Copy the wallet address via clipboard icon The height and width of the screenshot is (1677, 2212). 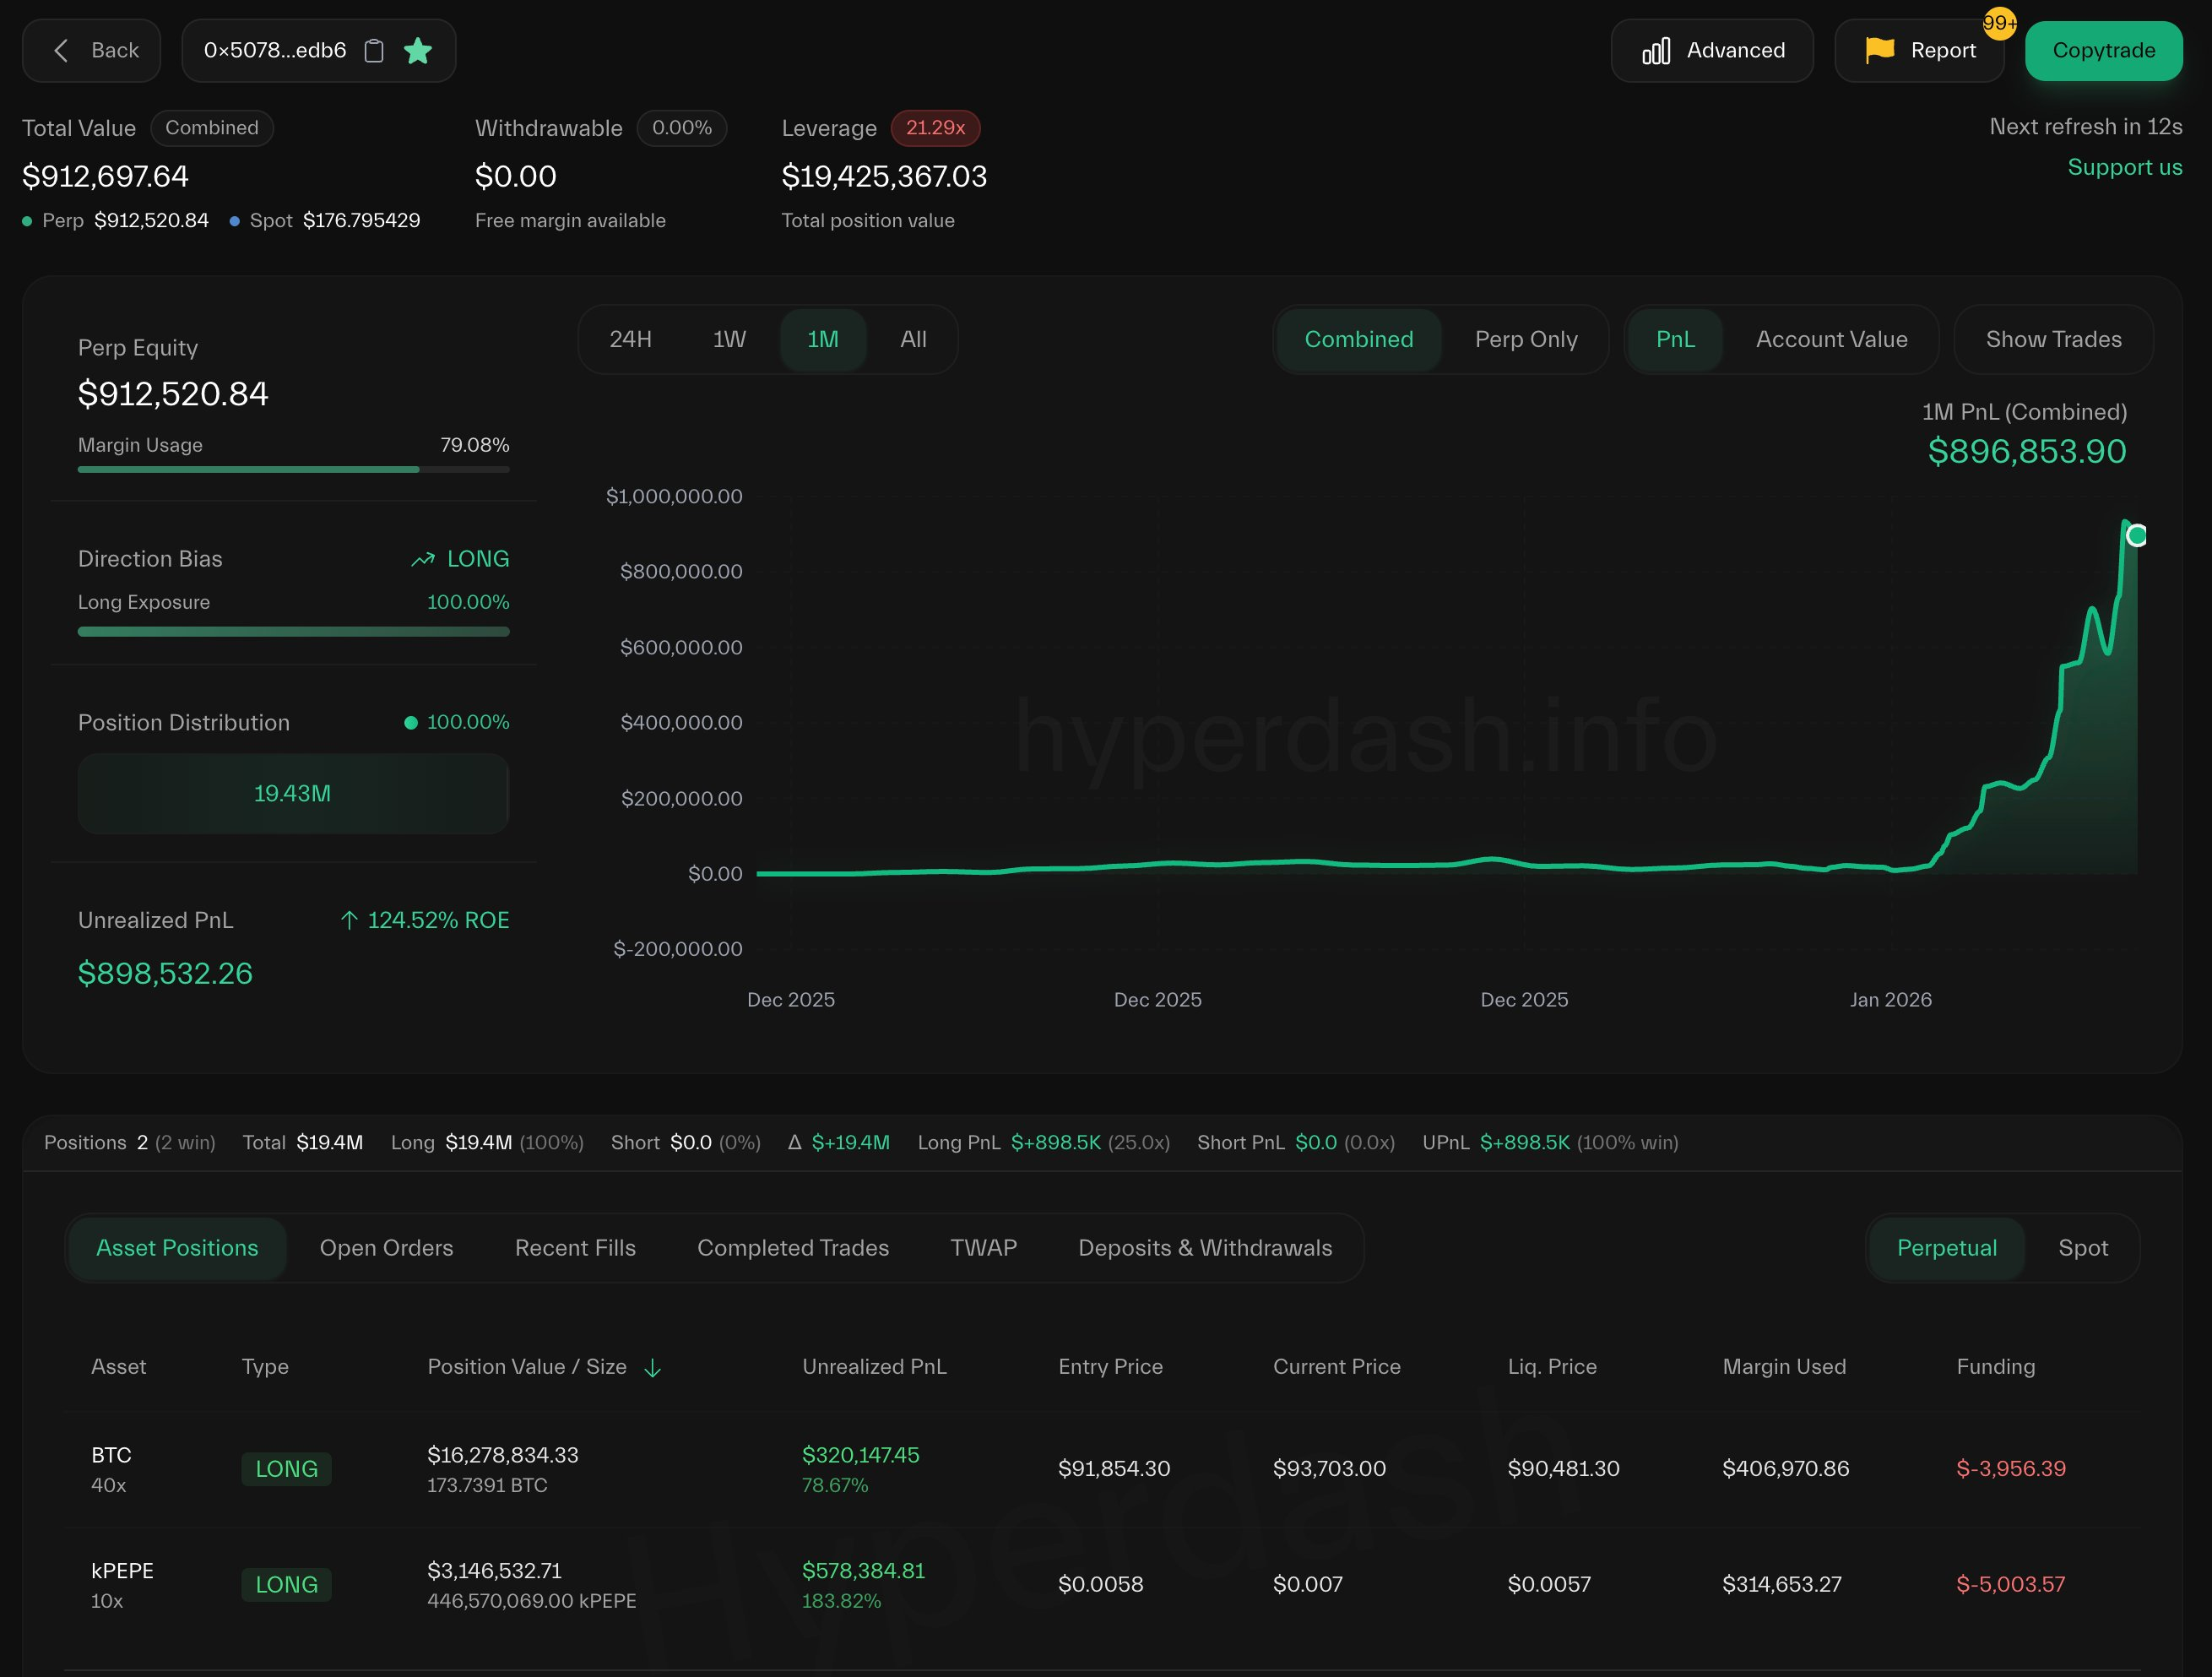[374, 51]
